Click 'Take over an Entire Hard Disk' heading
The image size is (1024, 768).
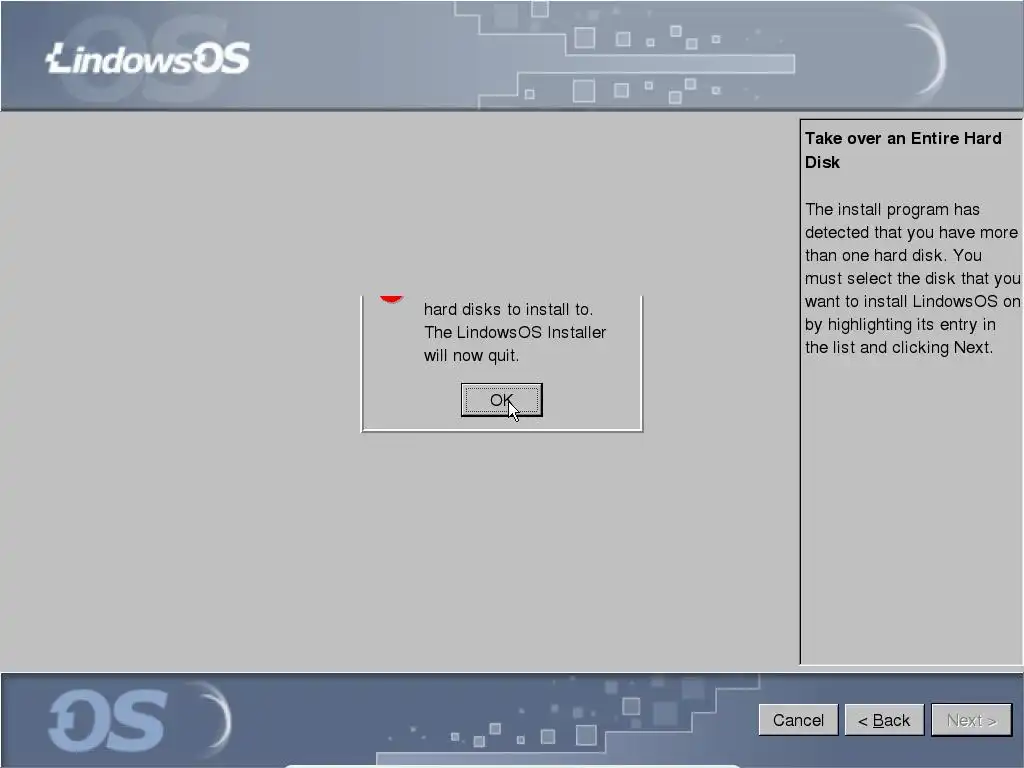coord(903,150)
